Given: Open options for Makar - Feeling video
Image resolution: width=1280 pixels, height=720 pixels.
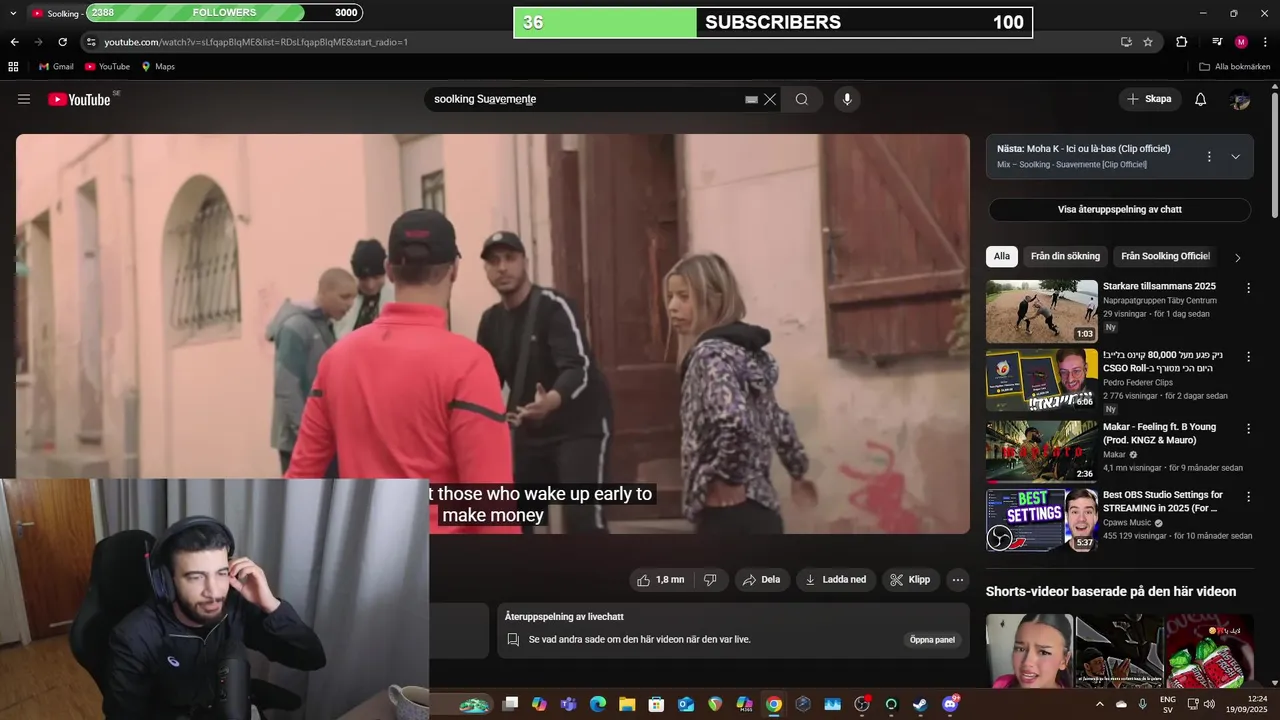Looking at the screenshot, I should 1248,428.
